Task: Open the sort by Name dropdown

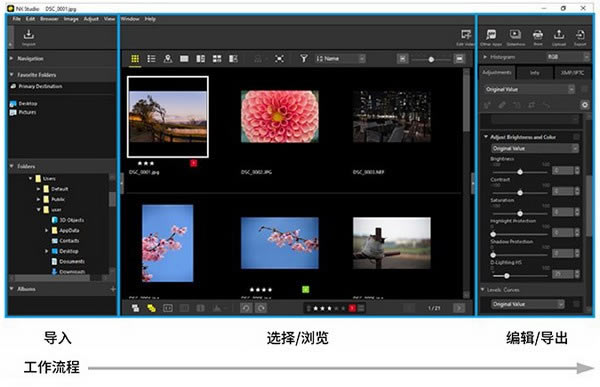Action: click(340, 59)
